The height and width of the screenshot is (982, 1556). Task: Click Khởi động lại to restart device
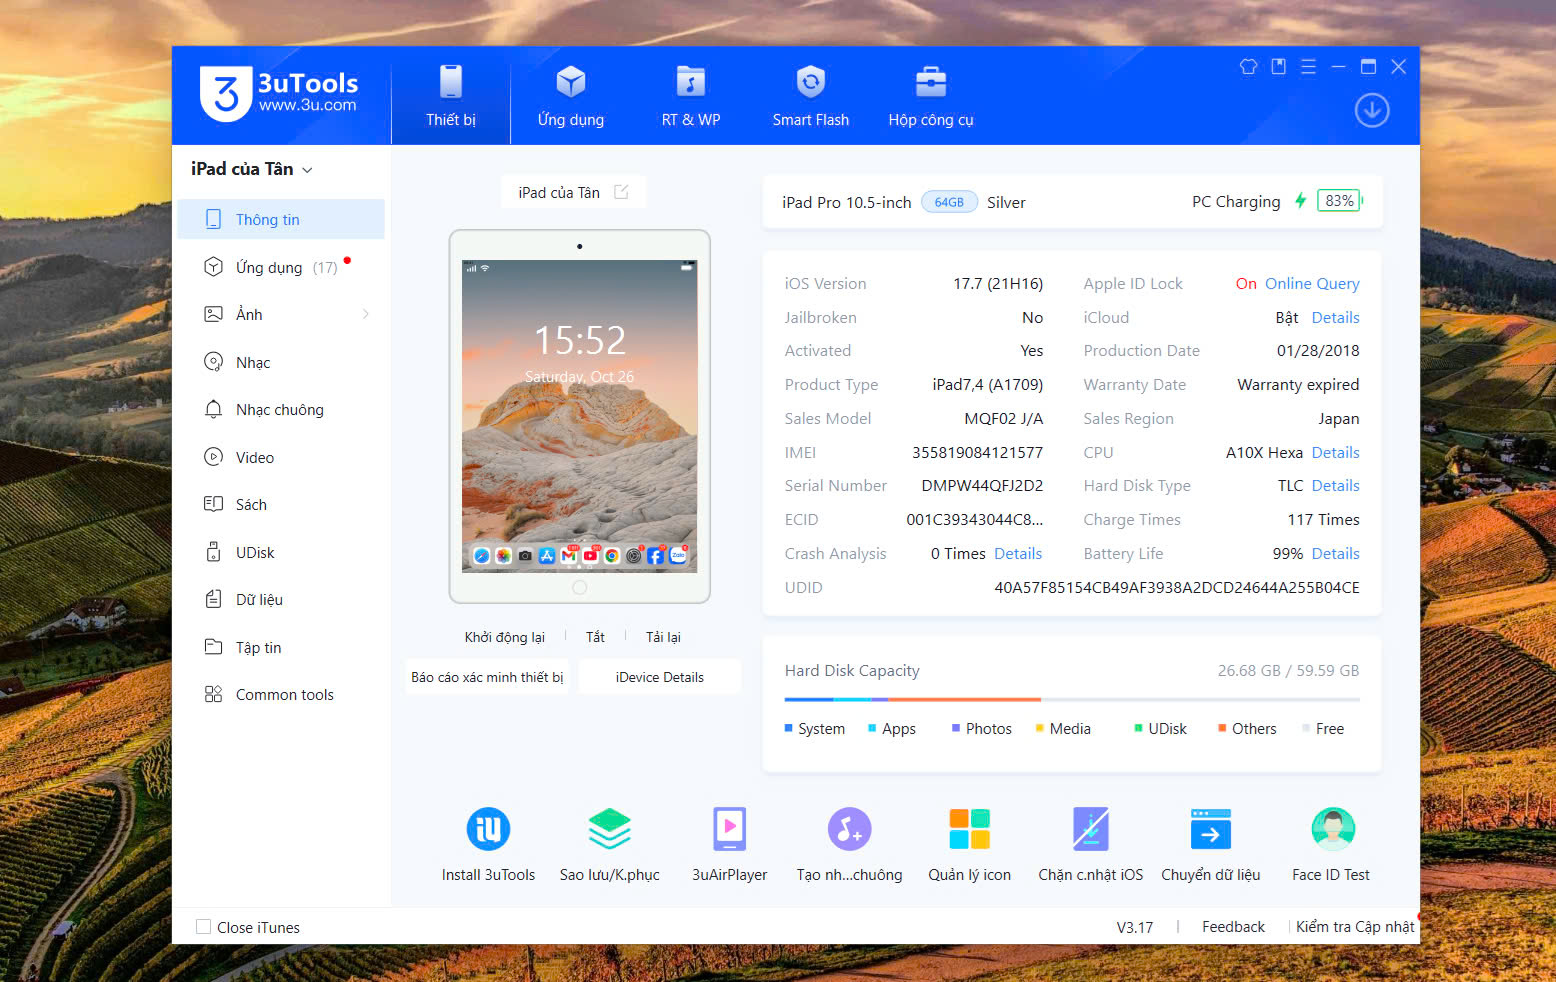point(504,637)
